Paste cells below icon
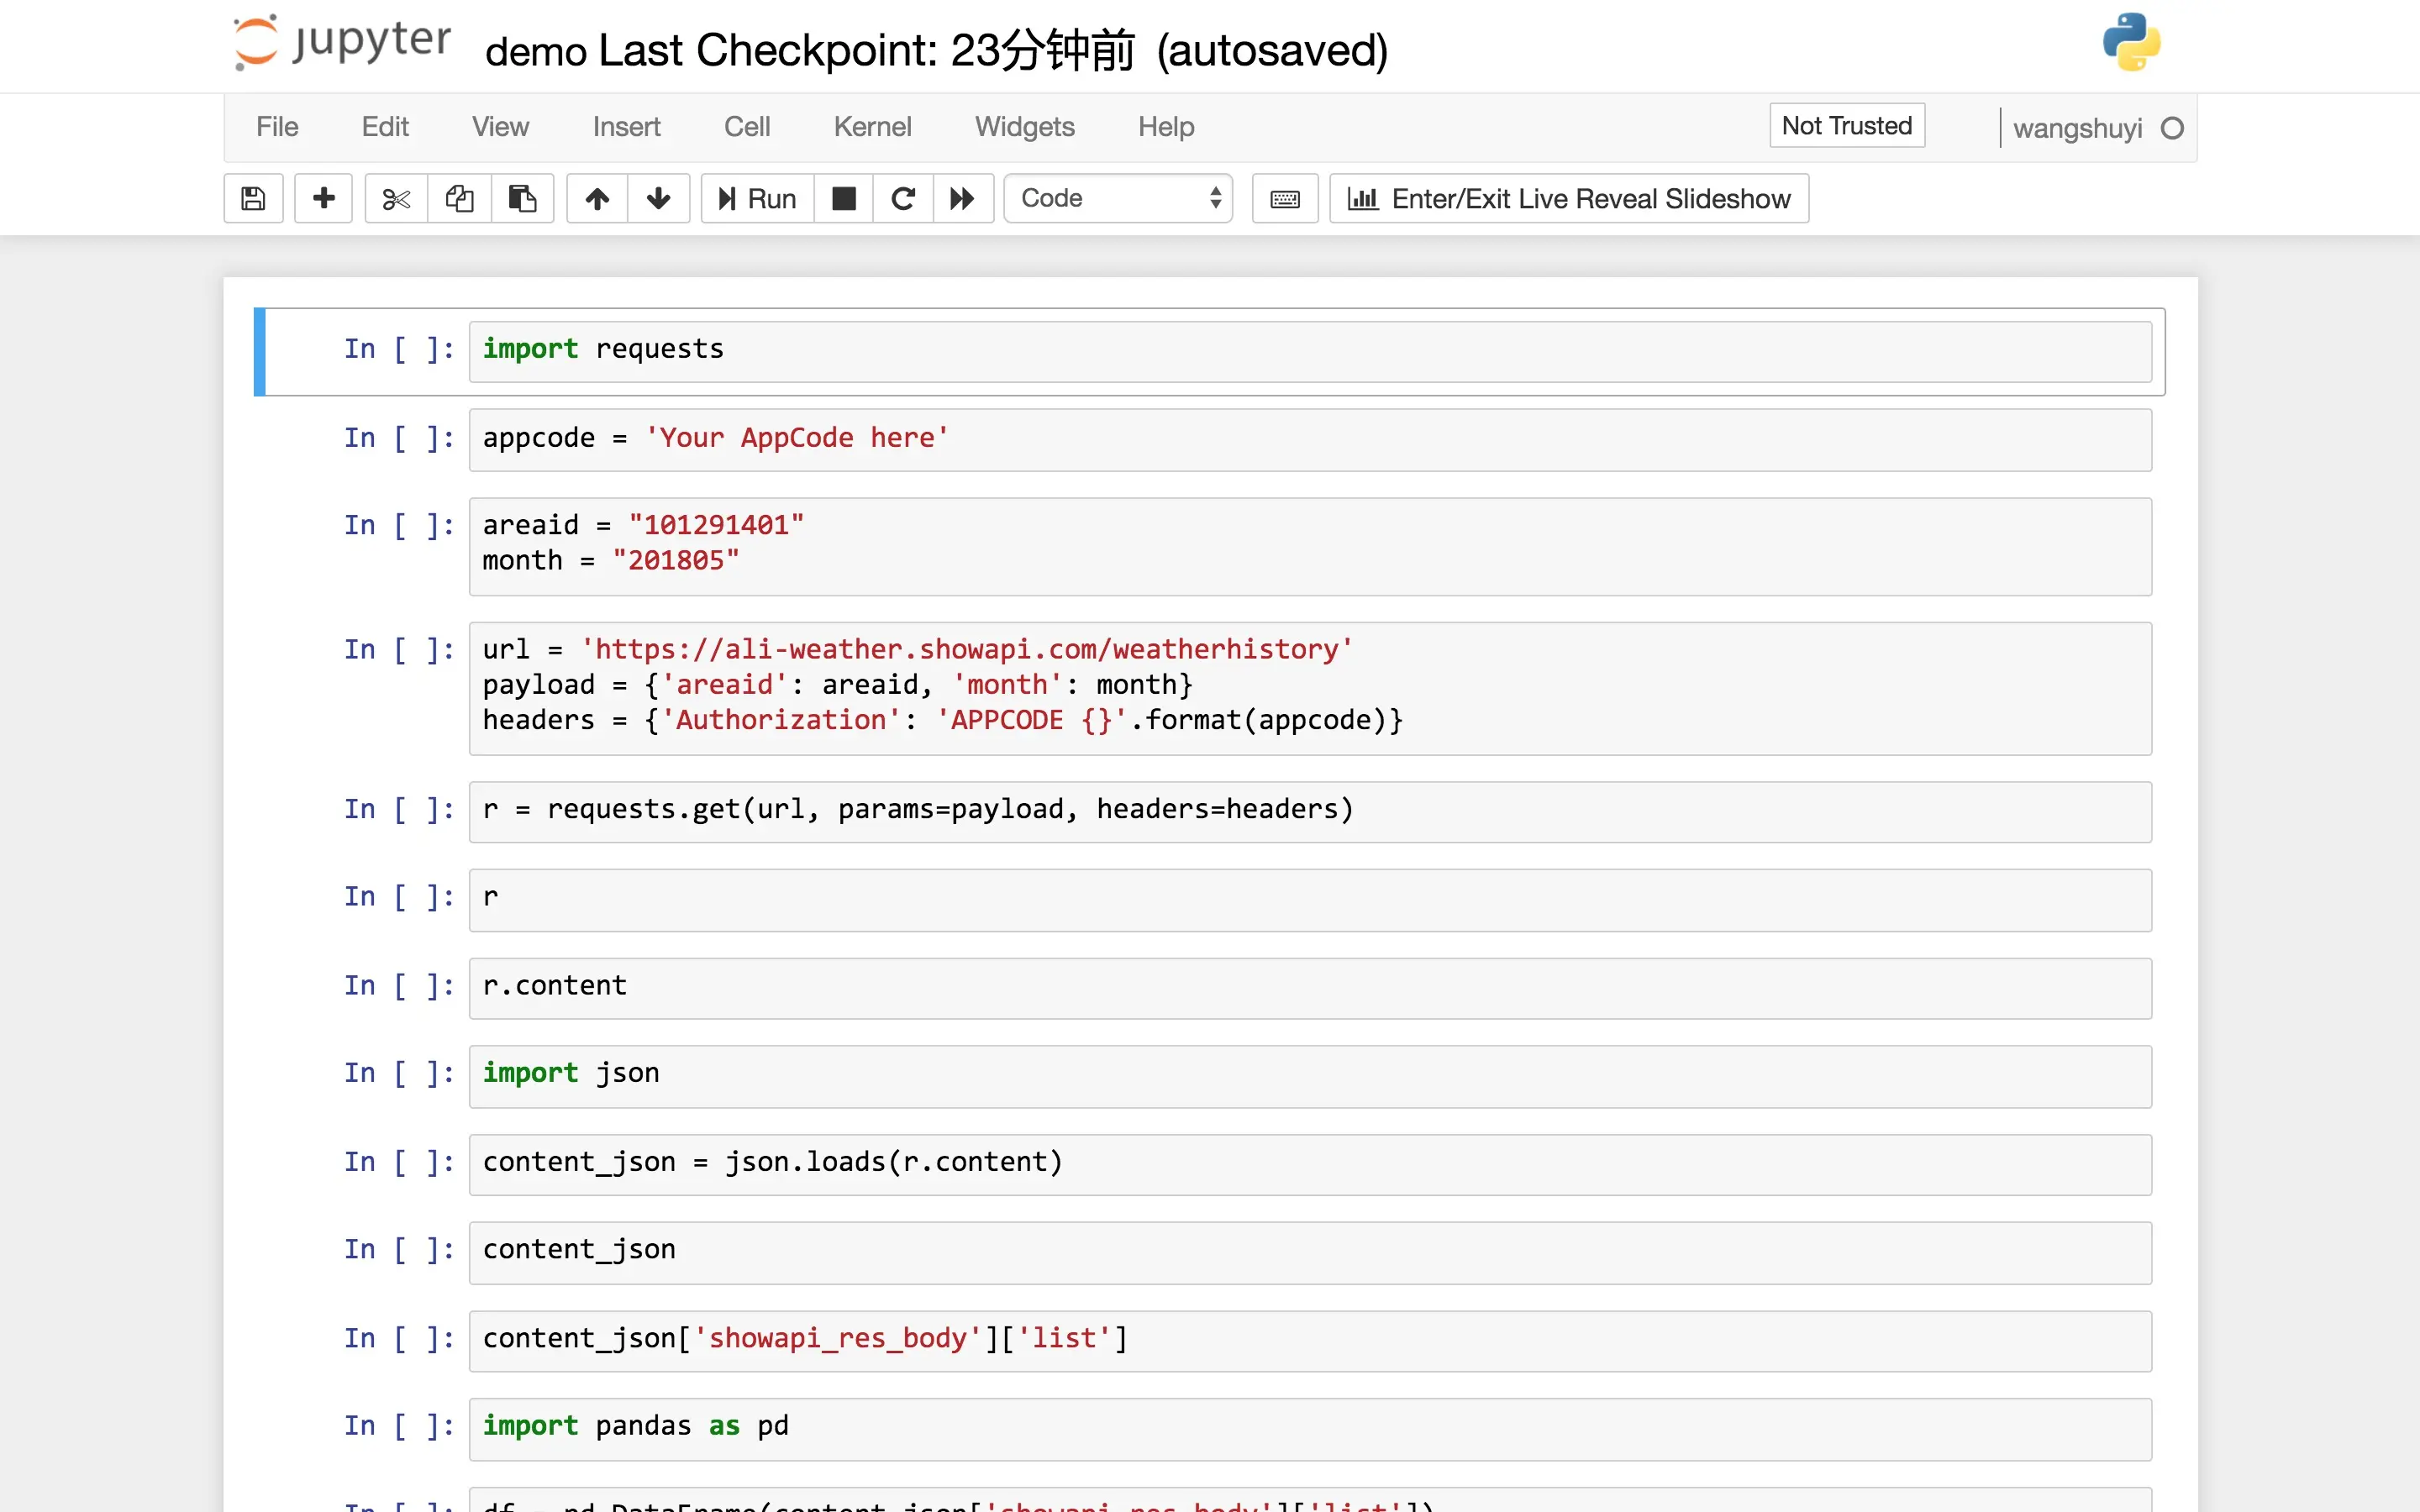This screenshot has height=1512, width=2420. click(522, 198)
